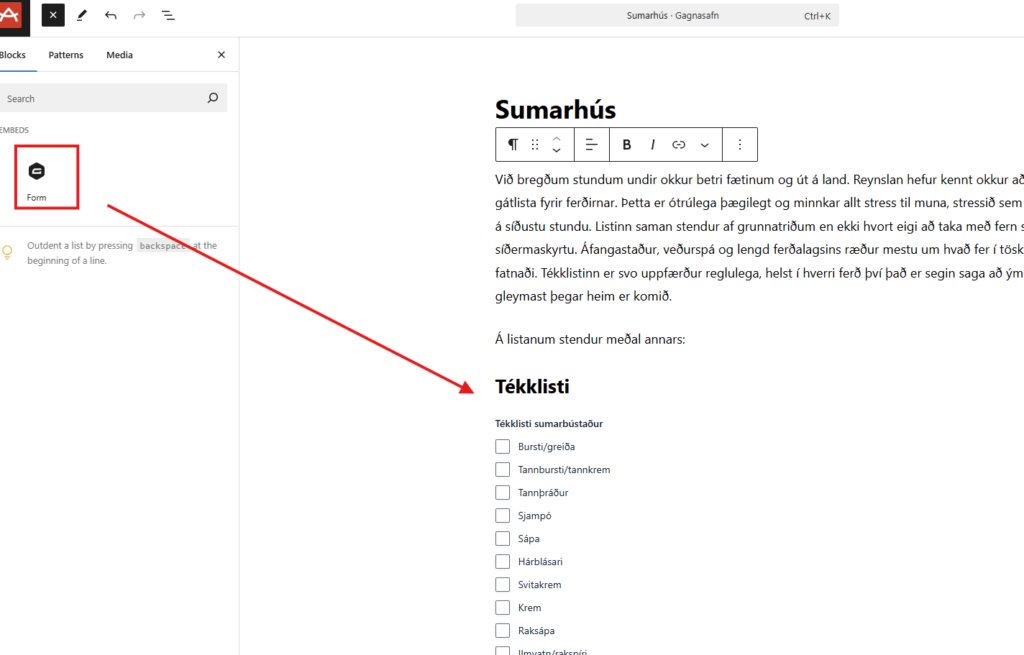1024x655 pixels.
Task: Check the Bursti/greiða checkbox
Action: tap(503, 446)
